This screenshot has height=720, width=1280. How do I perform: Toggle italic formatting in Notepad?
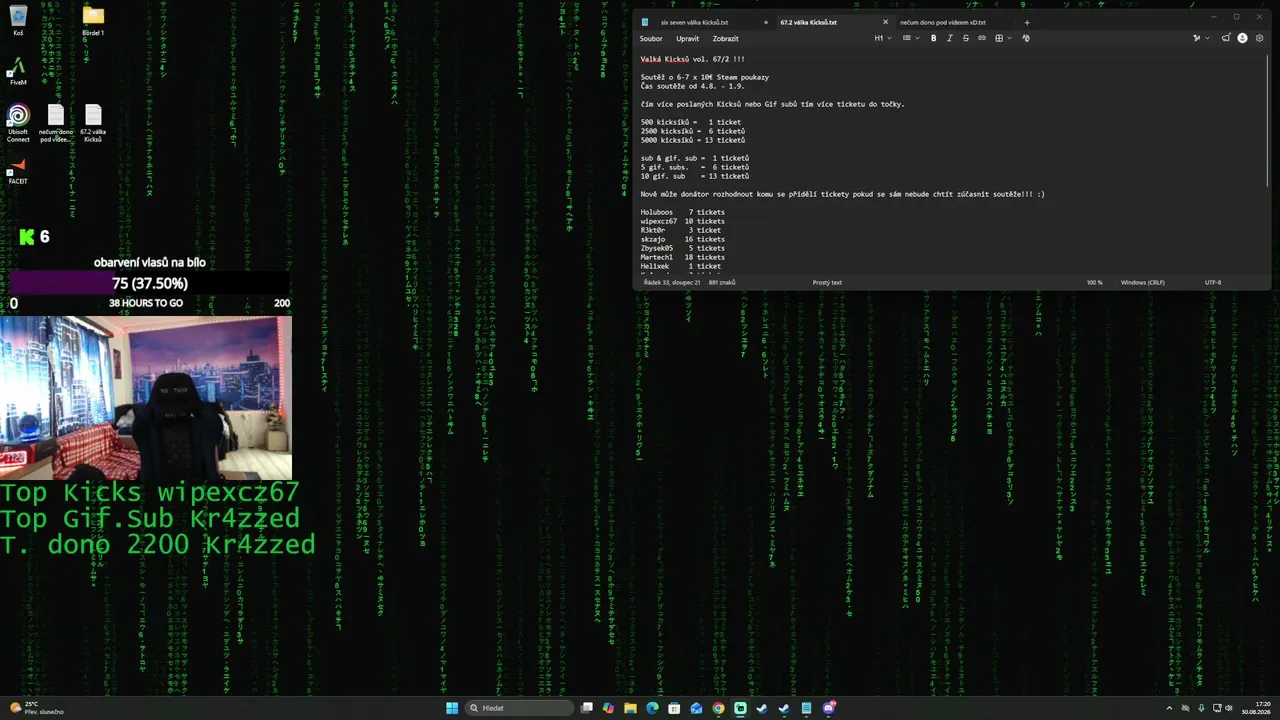[950, 38]
